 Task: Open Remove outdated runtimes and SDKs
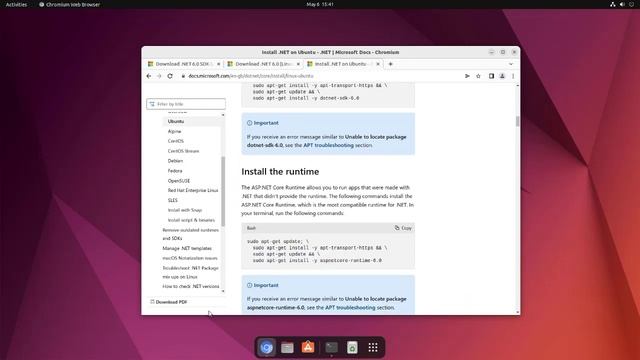tap(190, 234)
